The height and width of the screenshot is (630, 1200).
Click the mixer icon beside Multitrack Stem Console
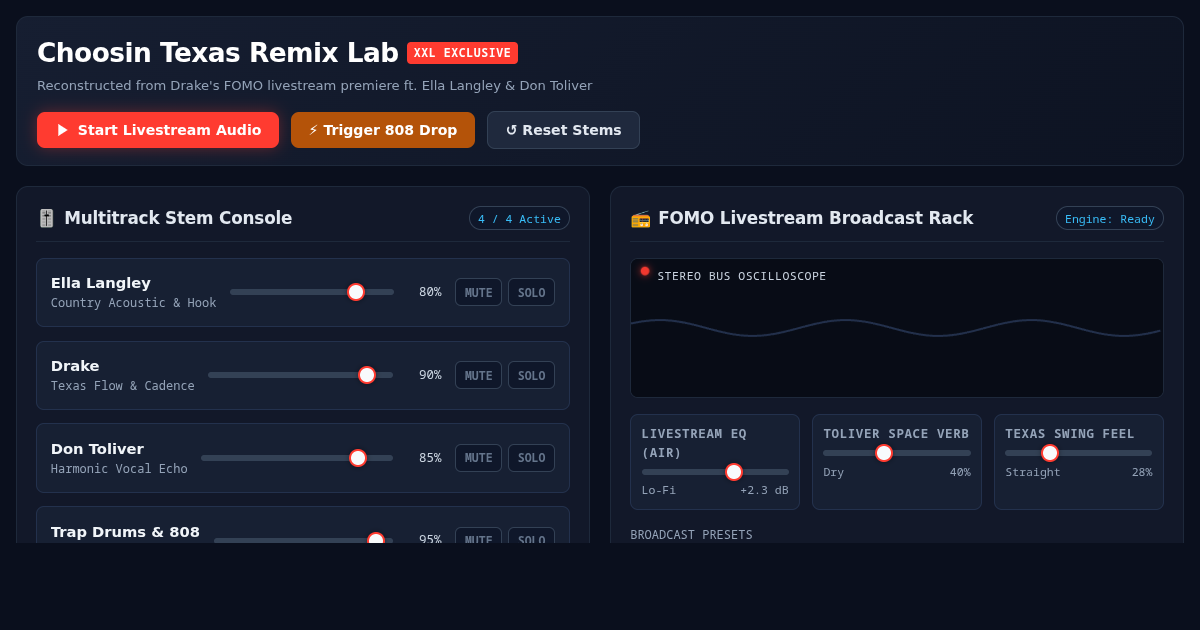click(x=46, y=218)
